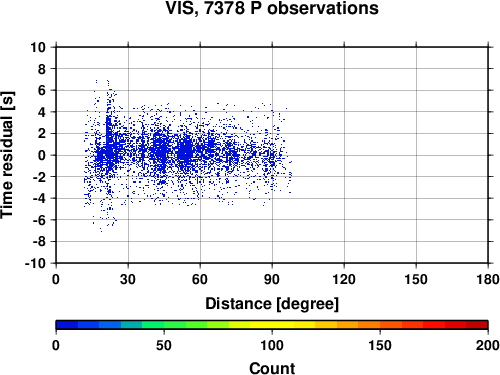Click the yellow section of the colorbar near 100
The image size is (500, 375).
[272, 325]
